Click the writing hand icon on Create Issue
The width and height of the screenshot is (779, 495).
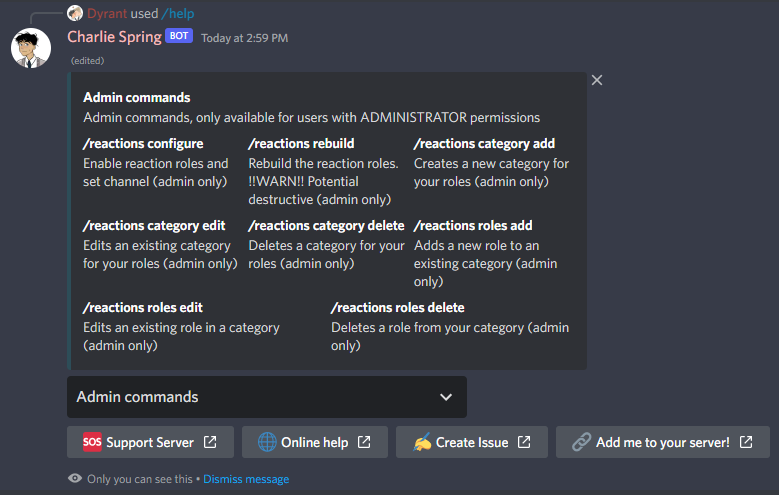[x=421, y=442]
